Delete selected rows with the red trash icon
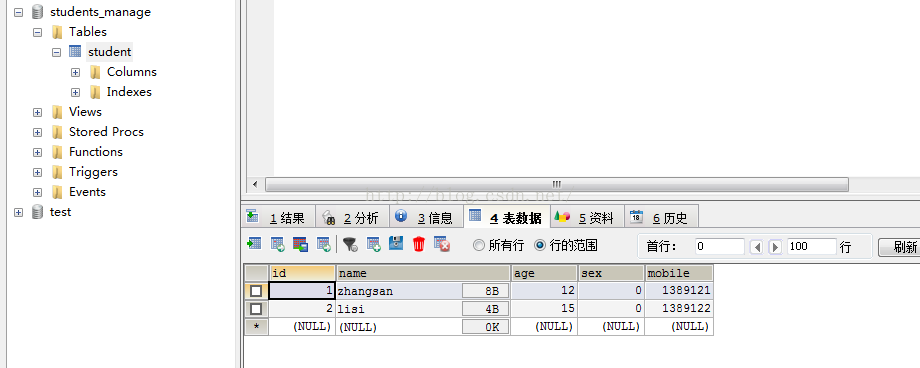This screenshot has width=920, height=368. [x=418, y=244]
